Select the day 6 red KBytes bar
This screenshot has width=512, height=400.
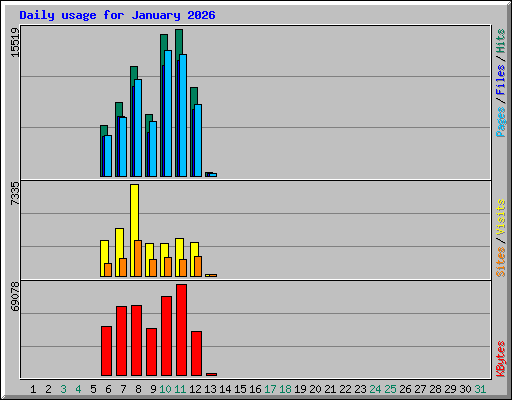[x=106, y=351]
